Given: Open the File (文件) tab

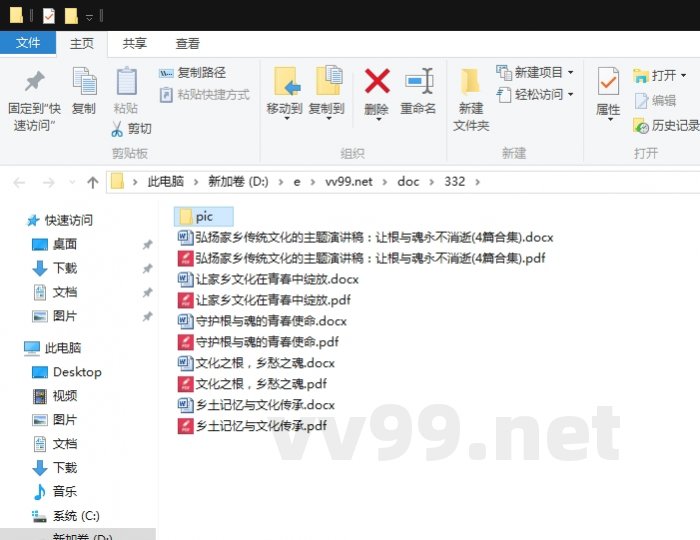Looking at the screenshot, I should click(28, 43).
